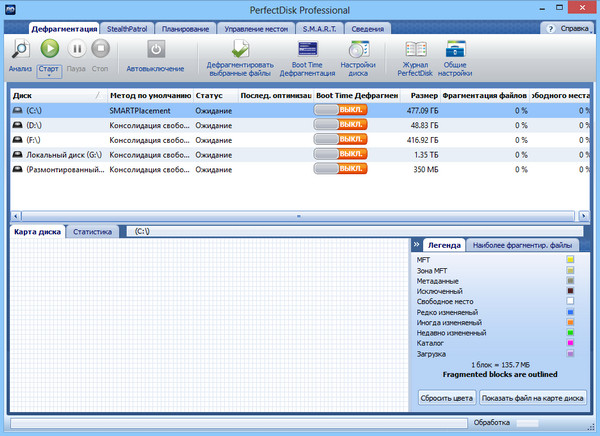
Task: Open Настройки диска
Action: [x=357, y=50]
